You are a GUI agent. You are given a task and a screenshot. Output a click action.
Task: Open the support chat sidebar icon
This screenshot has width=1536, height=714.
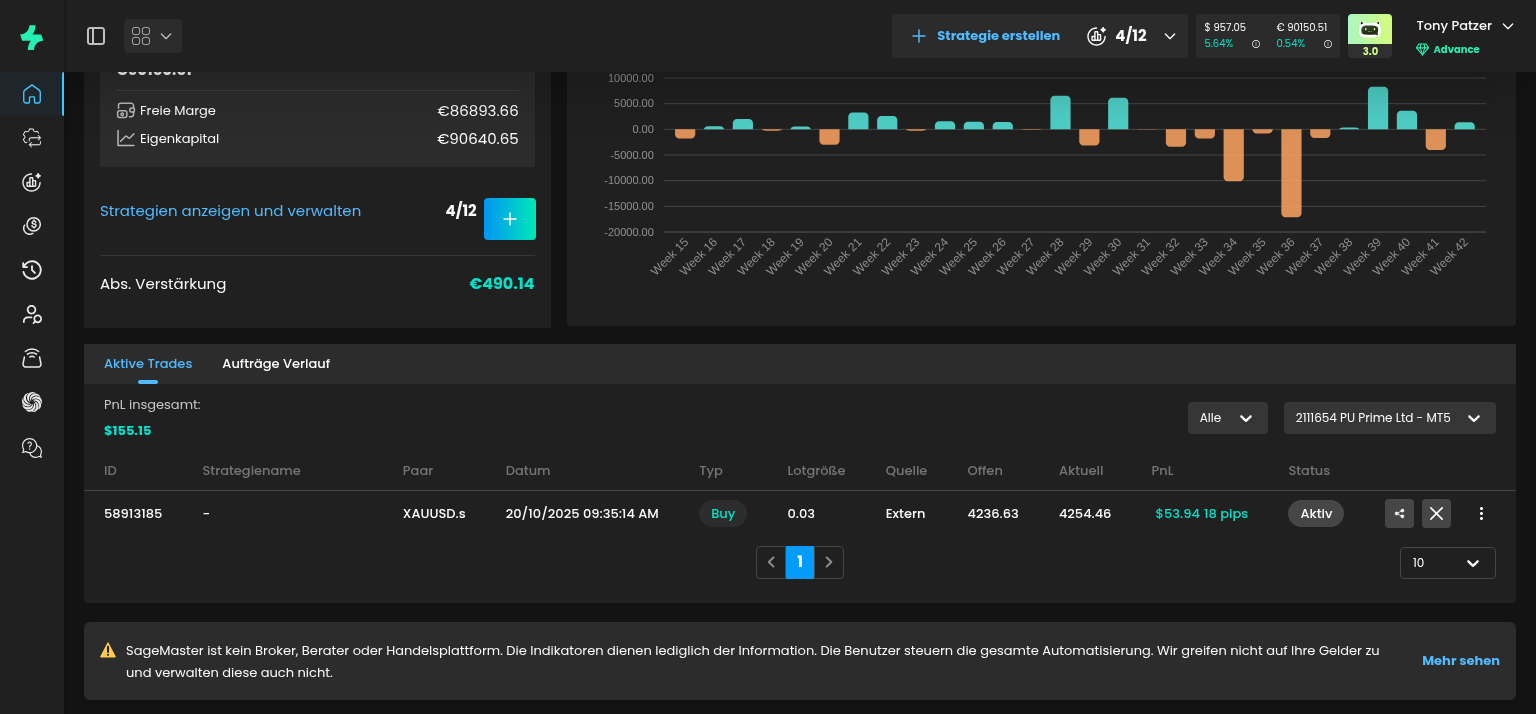click(x=32, y=447)
